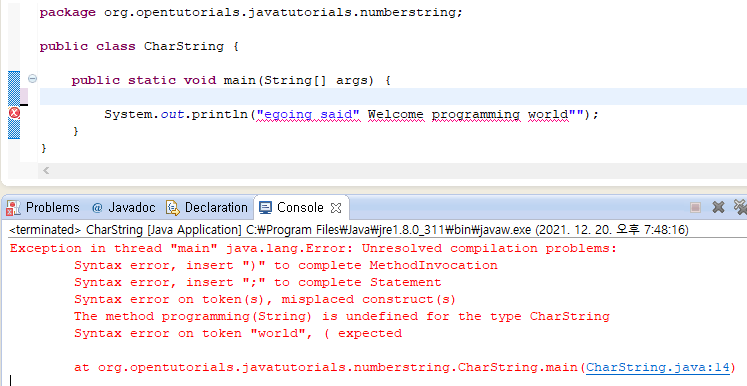Viewport: 747px width, 386px height.
Task: Click the "Exception in thread "main"" console line
Action: click(313, 249)
